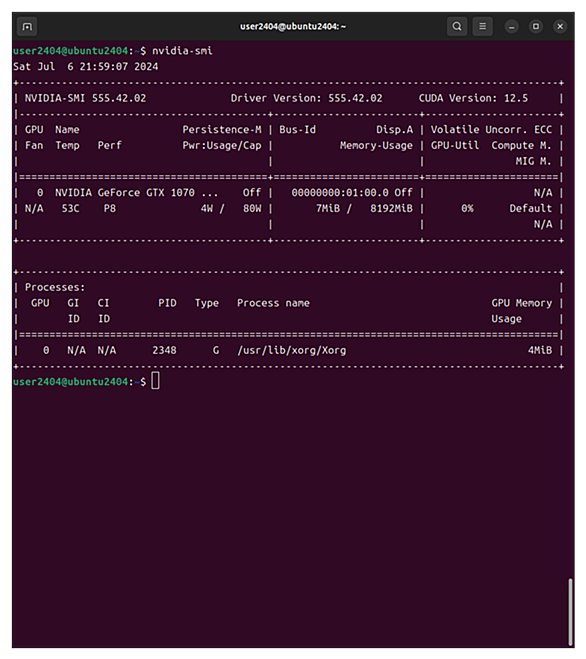Maximize the terminal window
Screen dimensions: 586x659
click(x=536, y=26)
